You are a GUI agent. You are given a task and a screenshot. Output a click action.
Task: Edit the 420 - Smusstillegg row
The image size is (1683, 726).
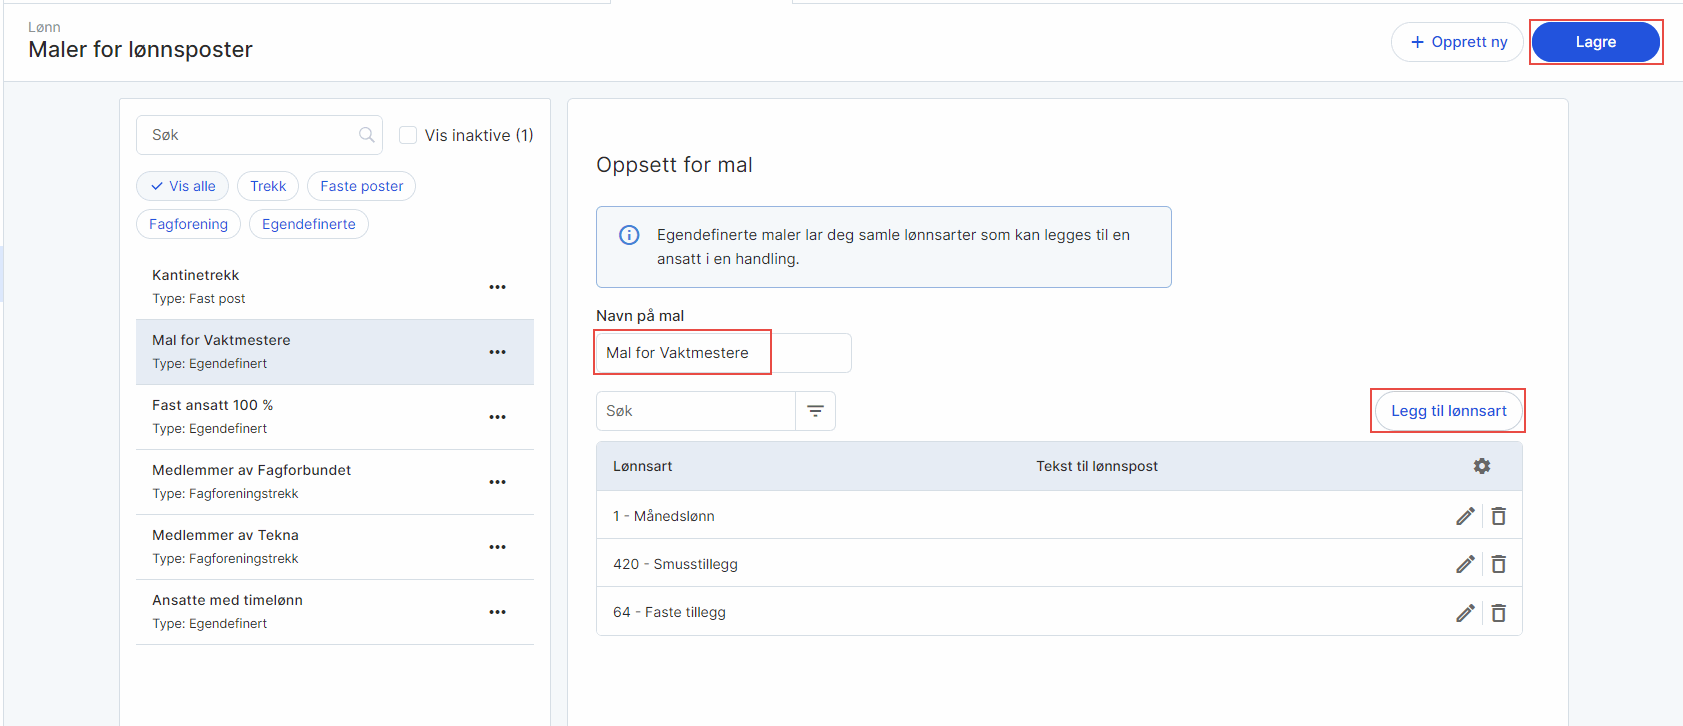click(x=1465, y=564)
